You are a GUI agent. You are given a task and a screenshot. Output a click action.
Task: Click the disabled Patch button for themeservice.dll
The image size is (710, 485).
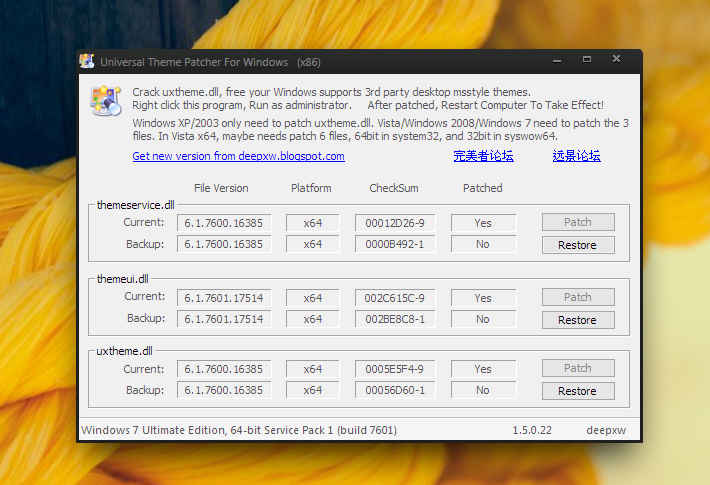(578, 222)
